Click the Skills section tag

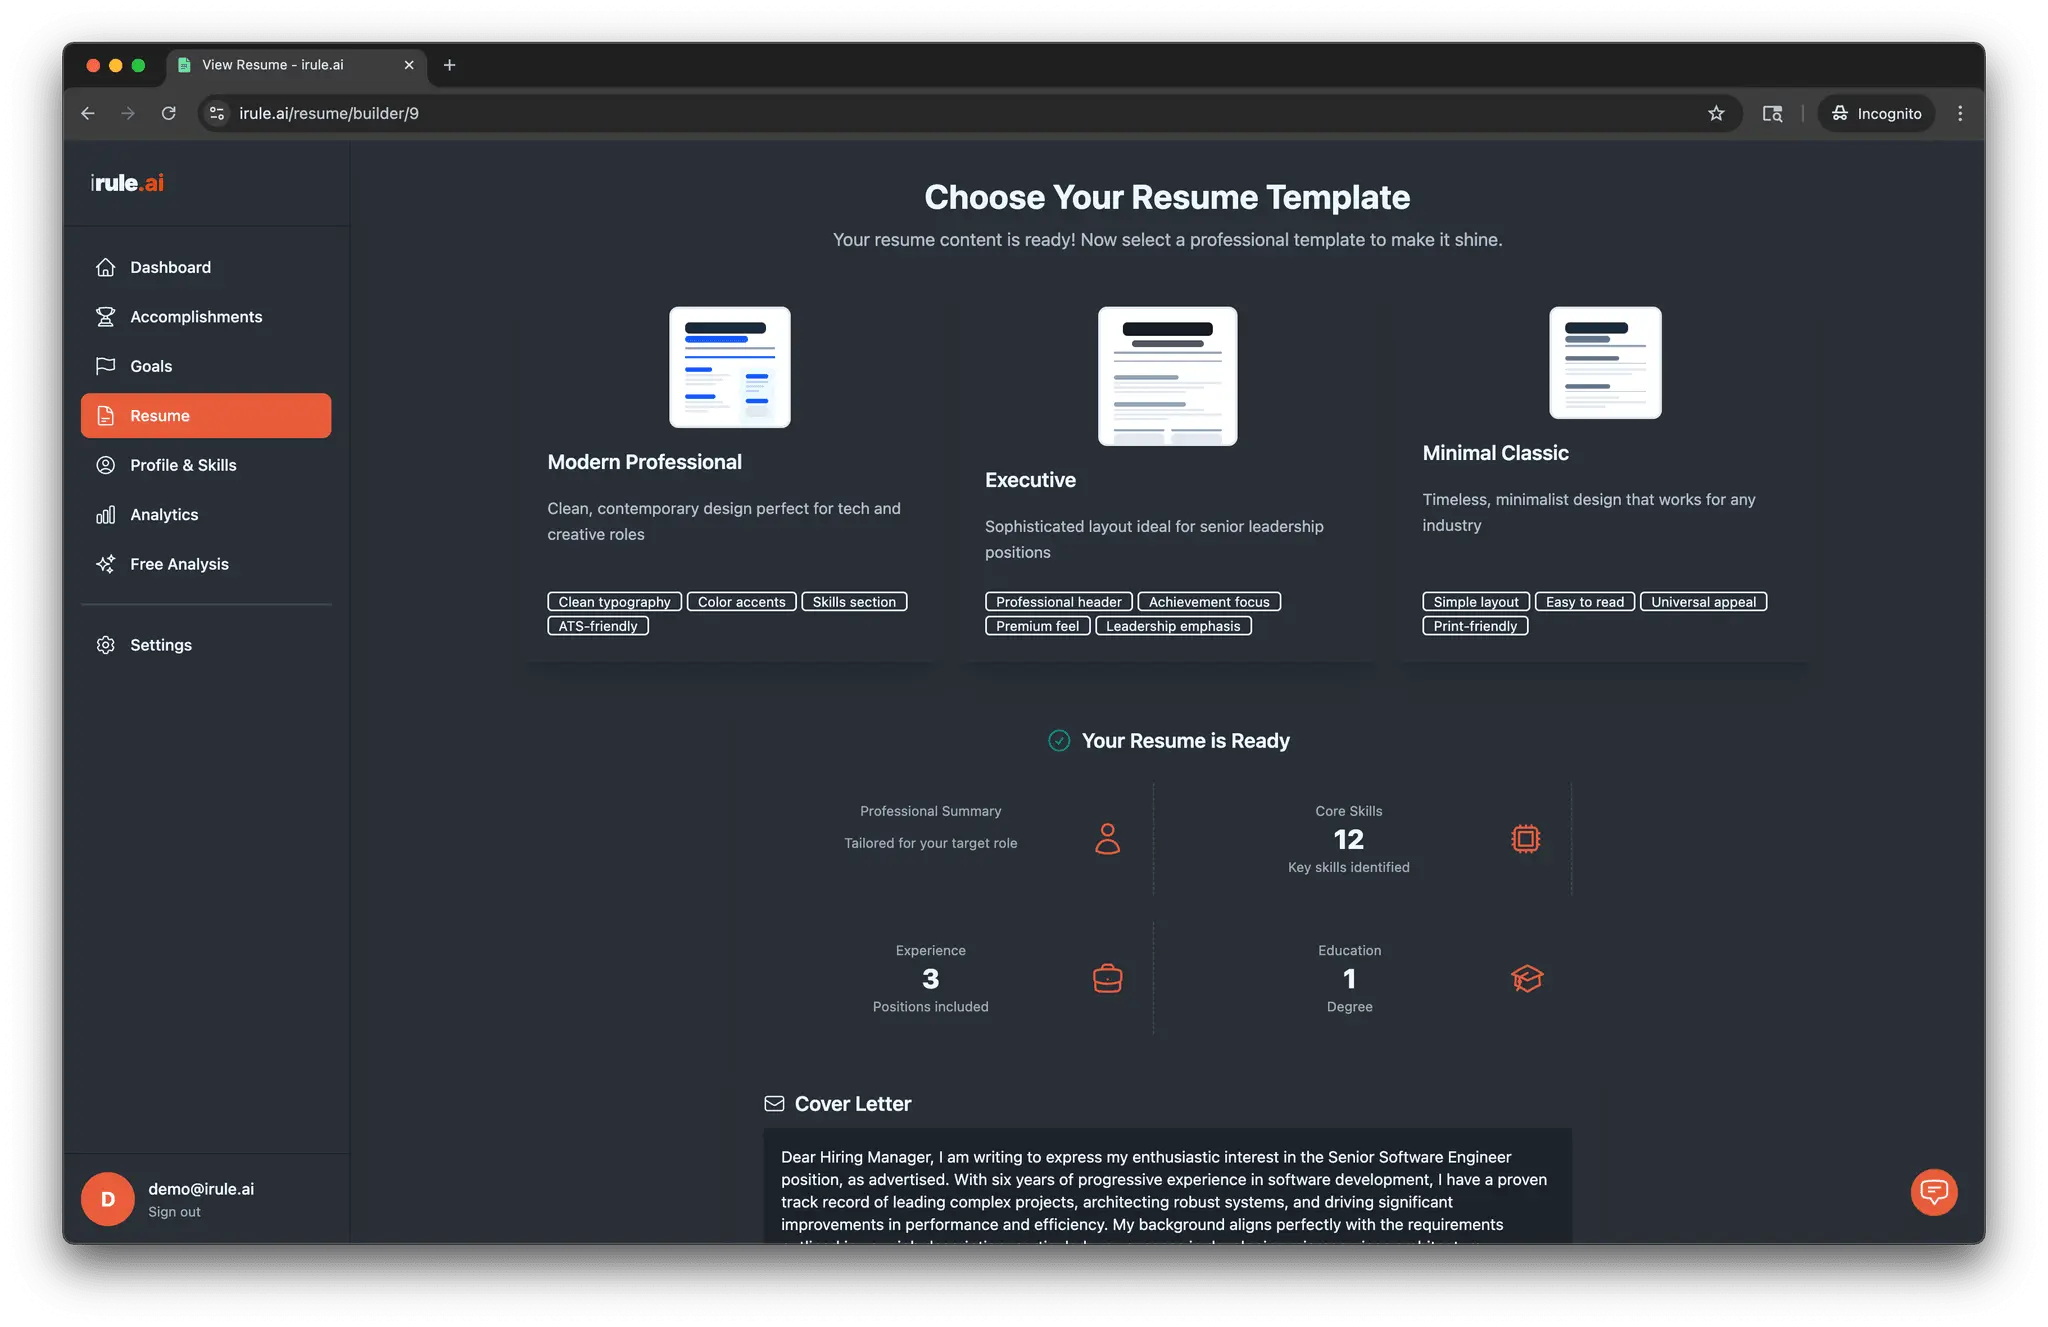tap(854, 602)
